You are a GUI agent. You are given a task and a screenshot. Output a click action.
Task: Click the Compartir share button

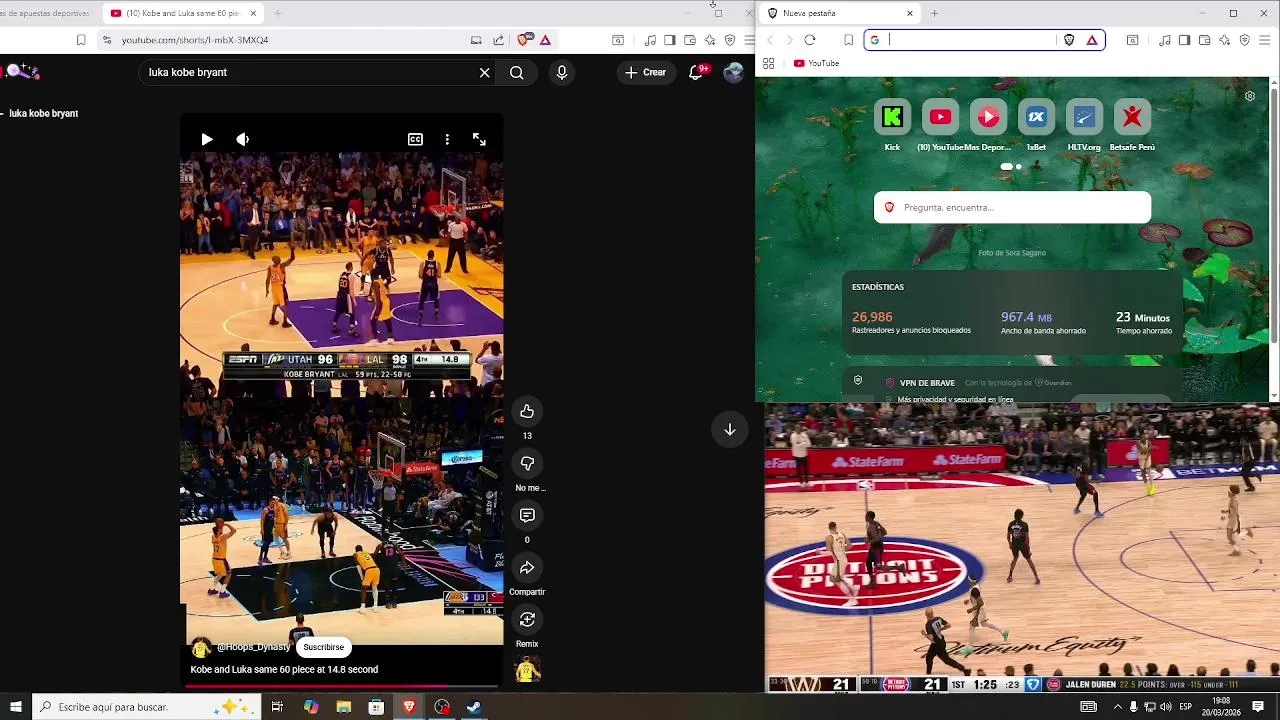pyautogui.click(x=527, y=567)
